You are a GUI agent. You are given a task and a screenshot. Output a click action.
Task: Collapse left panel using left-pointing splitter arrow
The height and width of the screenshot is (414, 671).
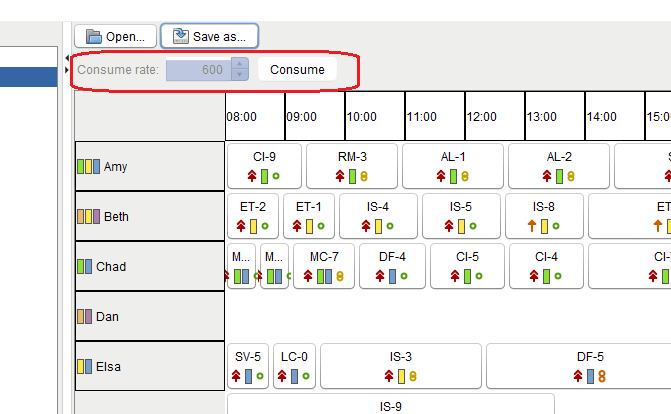pyautogui.click(x=67, y=57)
